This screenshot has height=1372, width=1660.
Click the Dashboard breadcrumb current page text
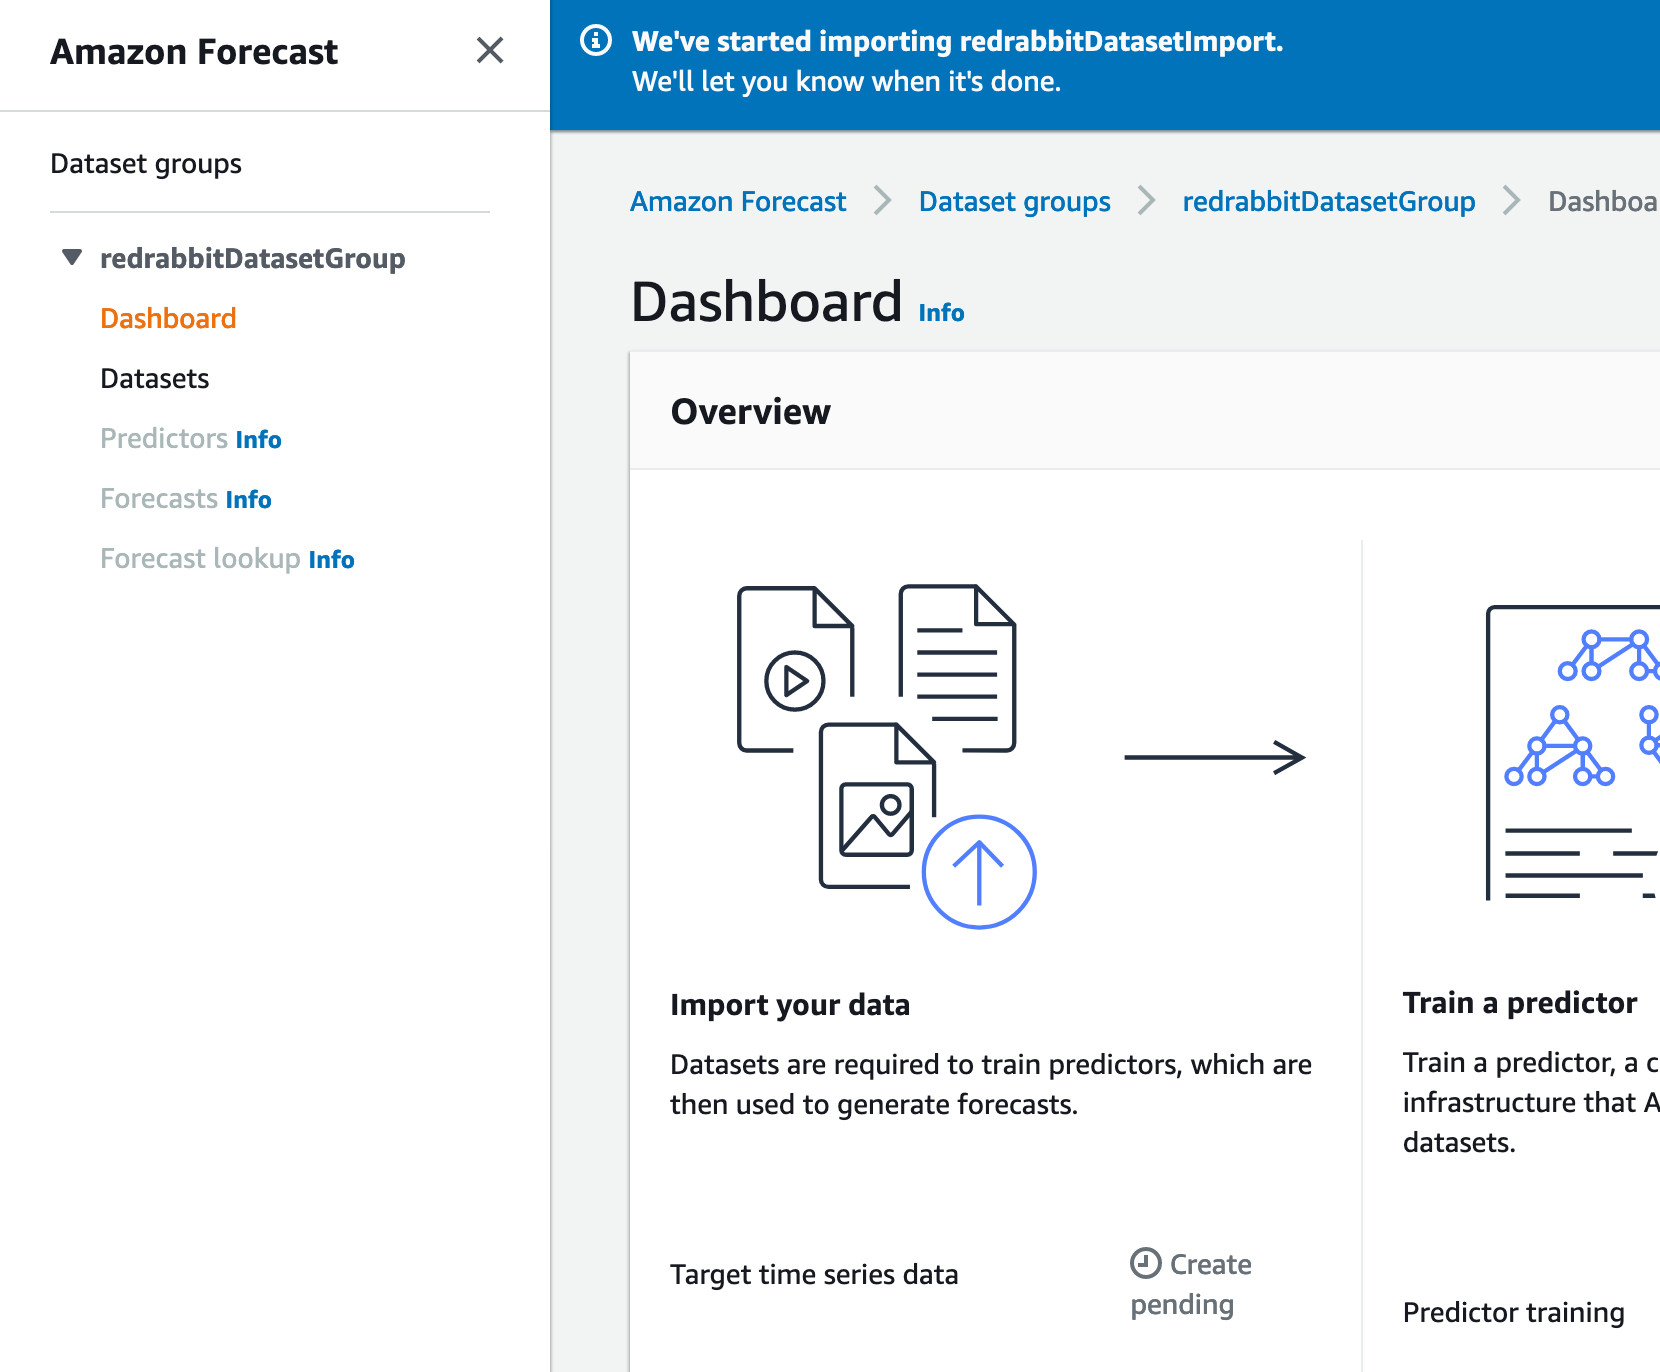pos(1603,201)
